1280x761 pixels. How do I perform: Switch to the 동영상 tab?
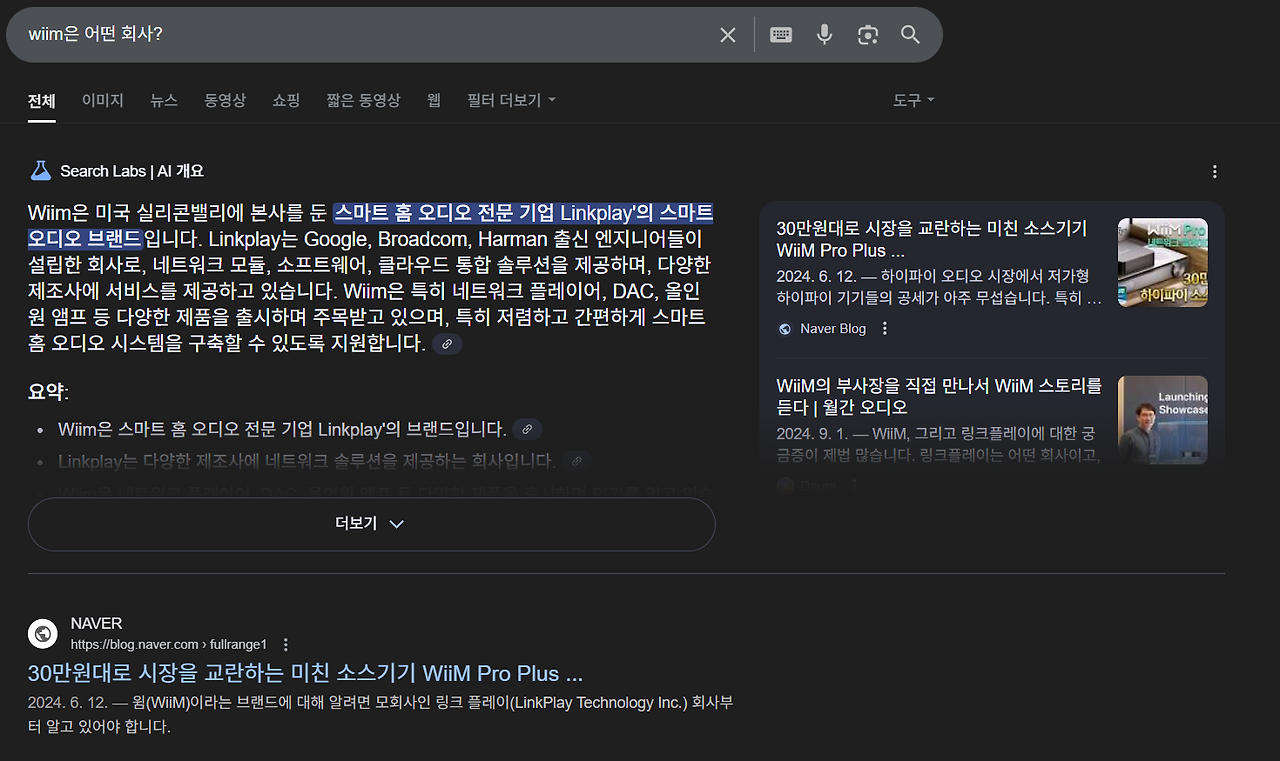(225, 100)
